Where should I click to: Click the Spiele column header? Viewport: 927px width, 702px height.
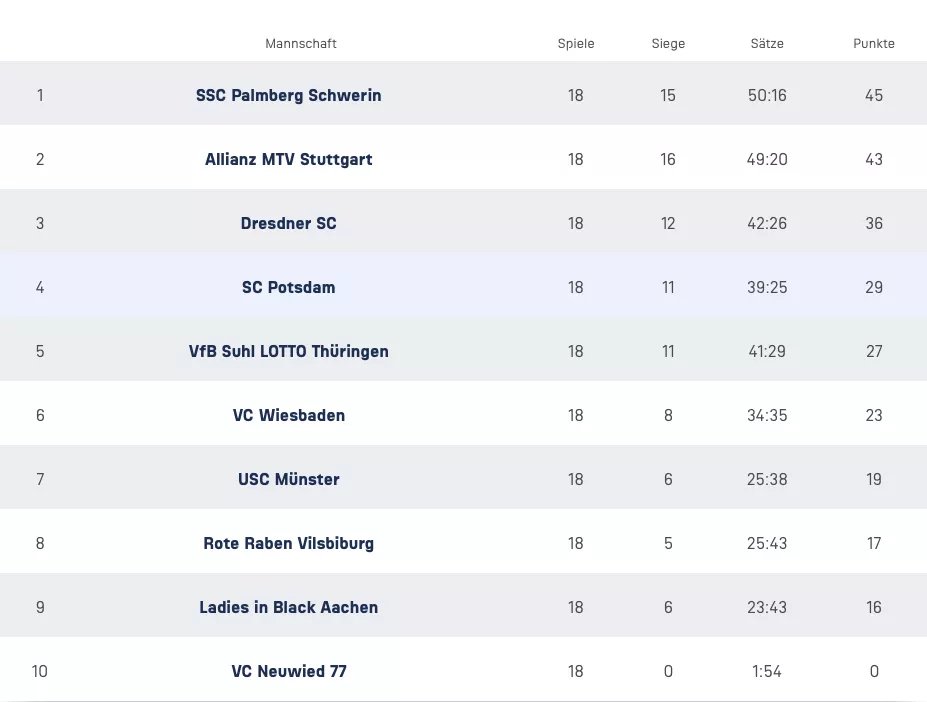pos(576,43)
